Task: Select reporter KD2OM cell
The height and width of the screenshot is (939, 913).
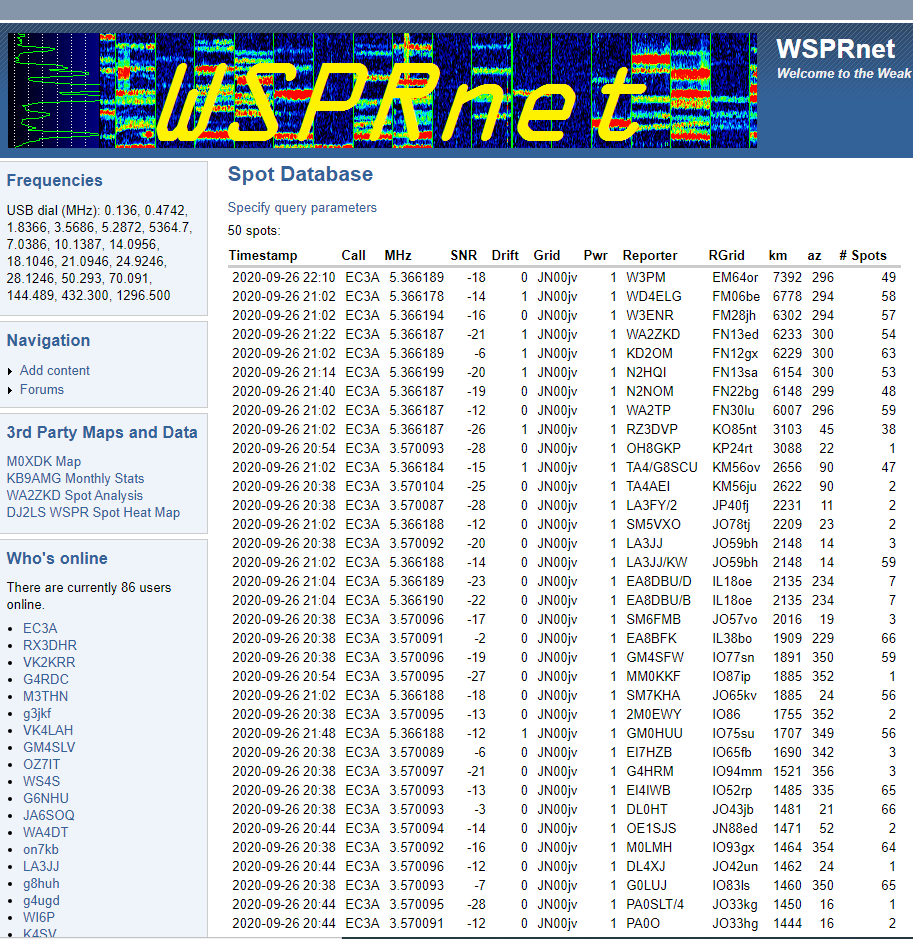Action: click(649, 353)
